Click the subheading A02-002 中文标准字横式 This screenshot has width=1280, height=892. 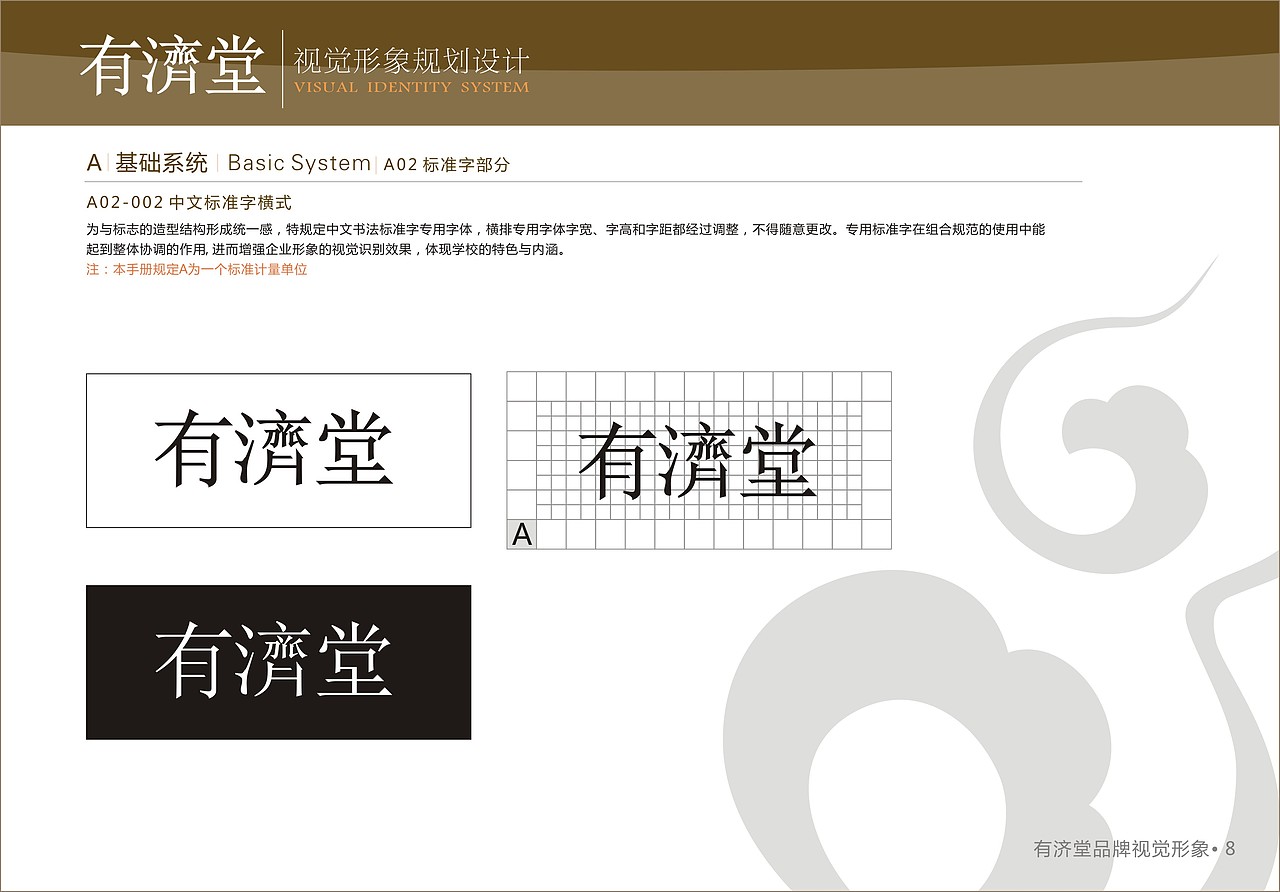click(x=189, y=202)
